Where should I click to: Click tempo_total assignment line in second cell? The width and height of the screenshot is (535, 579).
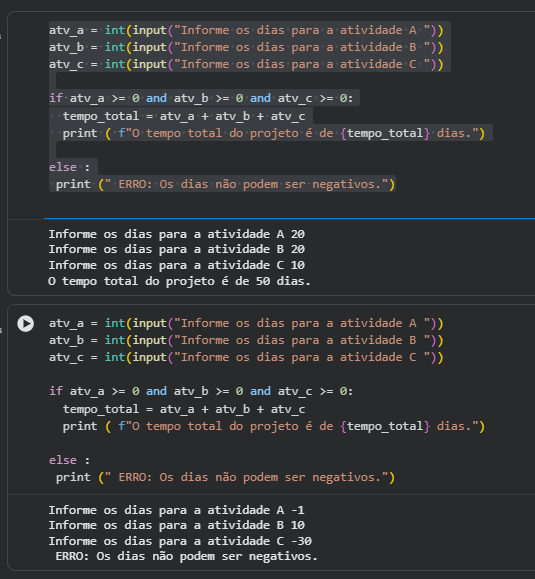(x=184, y=409)
